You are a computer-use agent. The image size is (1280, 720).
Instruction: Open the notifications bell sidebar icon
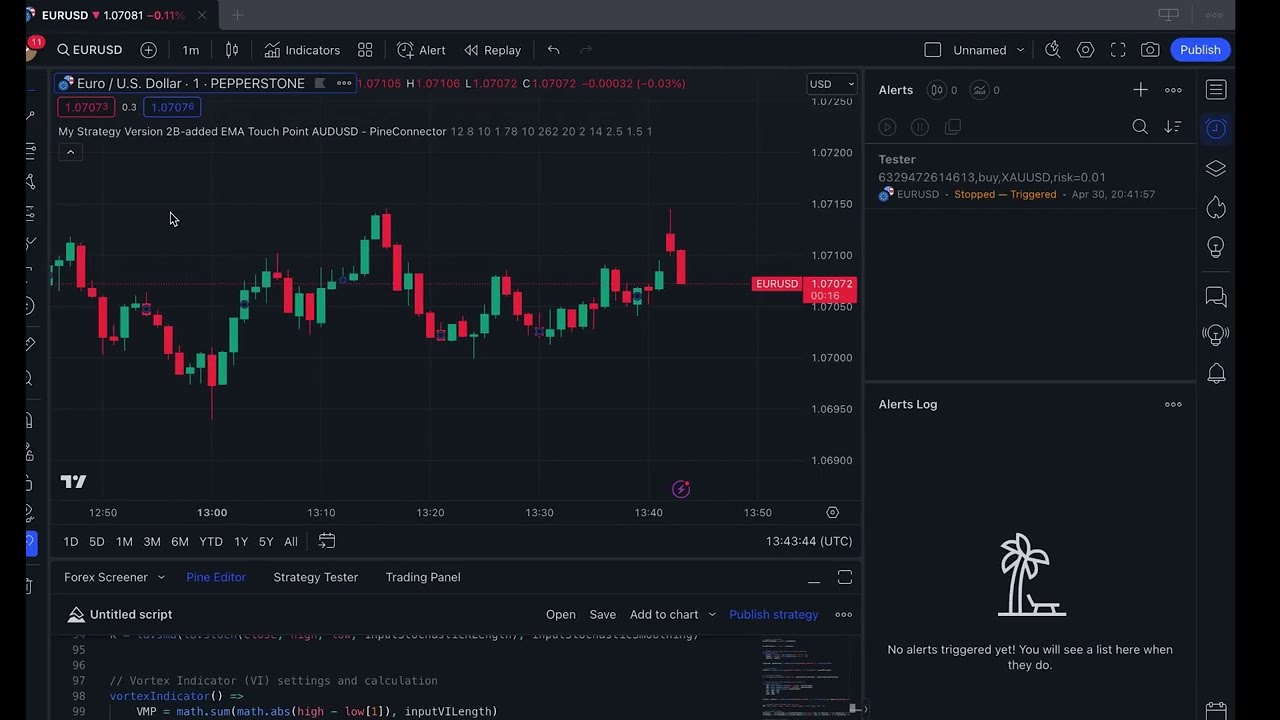(x=1216, y=374)
